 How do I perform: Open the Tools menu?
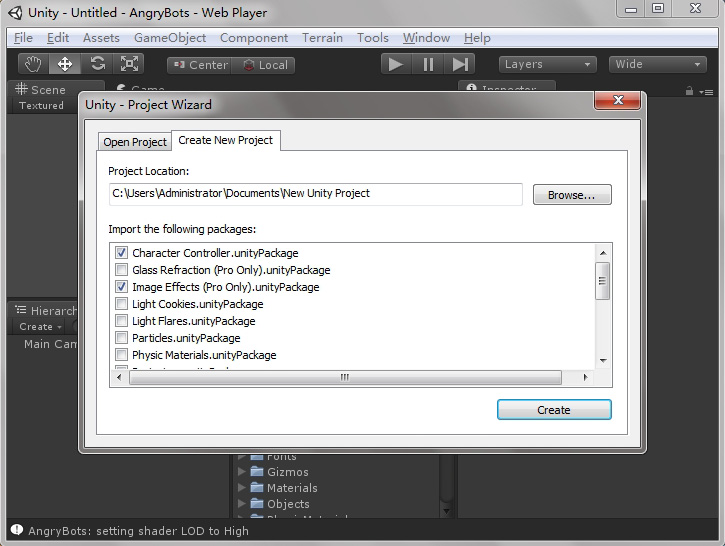click(x=373, y=38)
